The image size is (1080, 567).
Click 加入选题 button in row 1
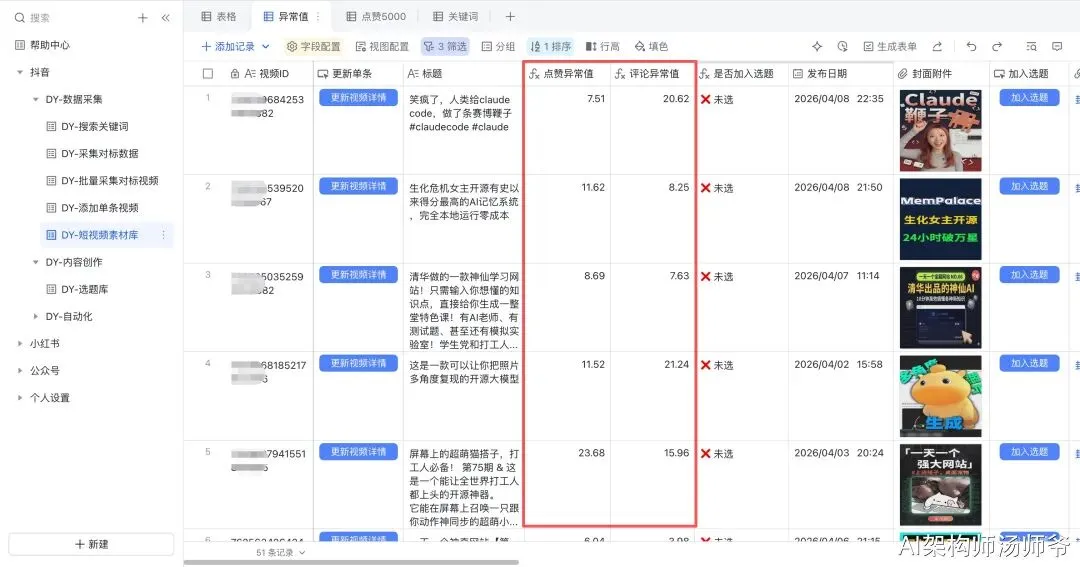click(1029, 98)
